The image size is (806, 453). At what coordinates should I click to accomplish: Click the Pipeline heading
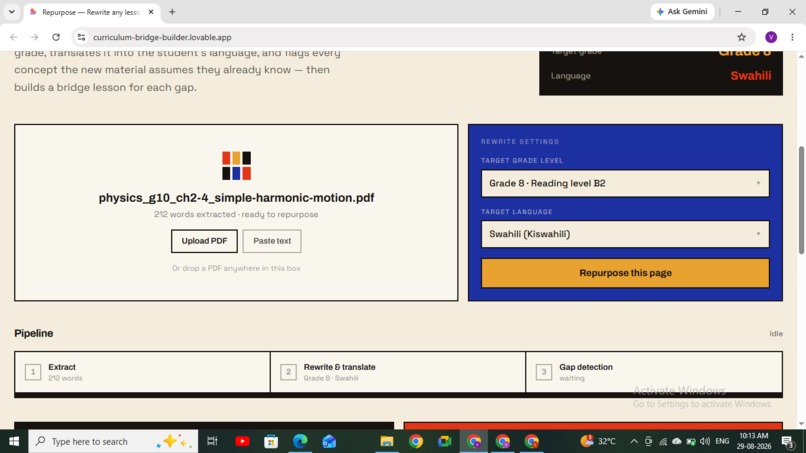pos(34,333)
